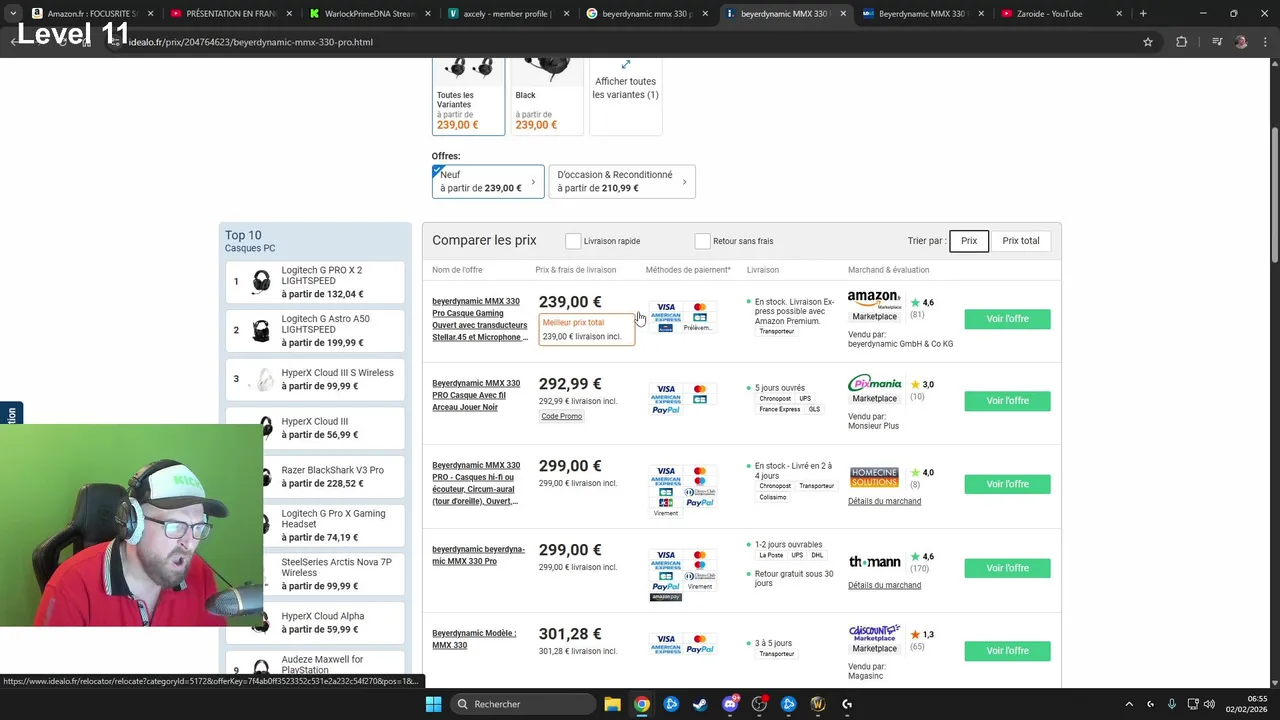Click Pixmania Marketplace logo
Viewport: 1280px width, 720px height.
(x=875, y=383)
